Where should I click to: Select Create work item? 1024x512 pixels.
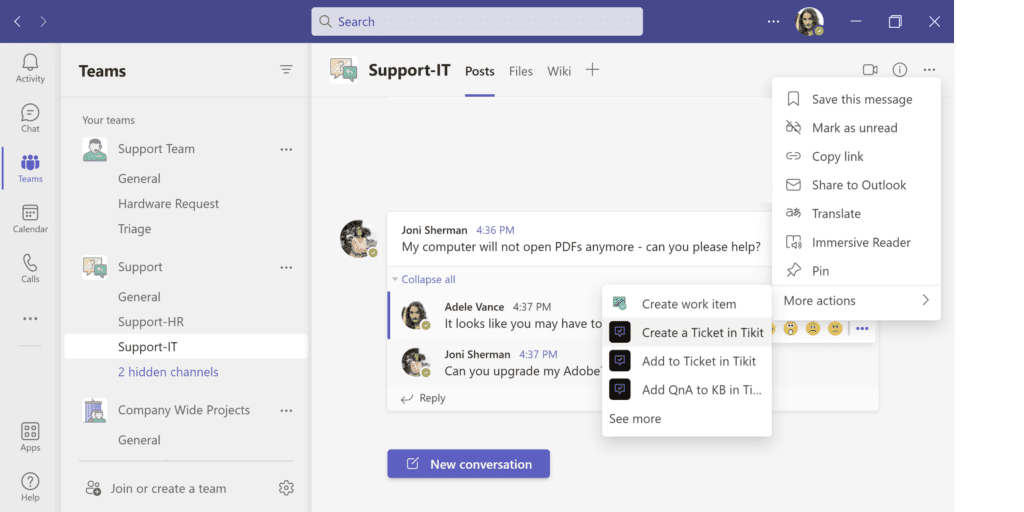tap(686, 304)
